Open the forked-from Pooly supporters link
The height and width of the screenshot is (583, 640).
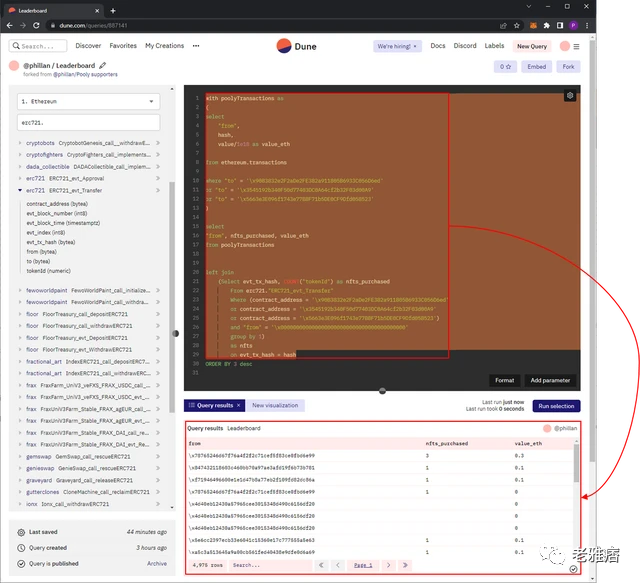pyautogui.click(x=85, y=74)
